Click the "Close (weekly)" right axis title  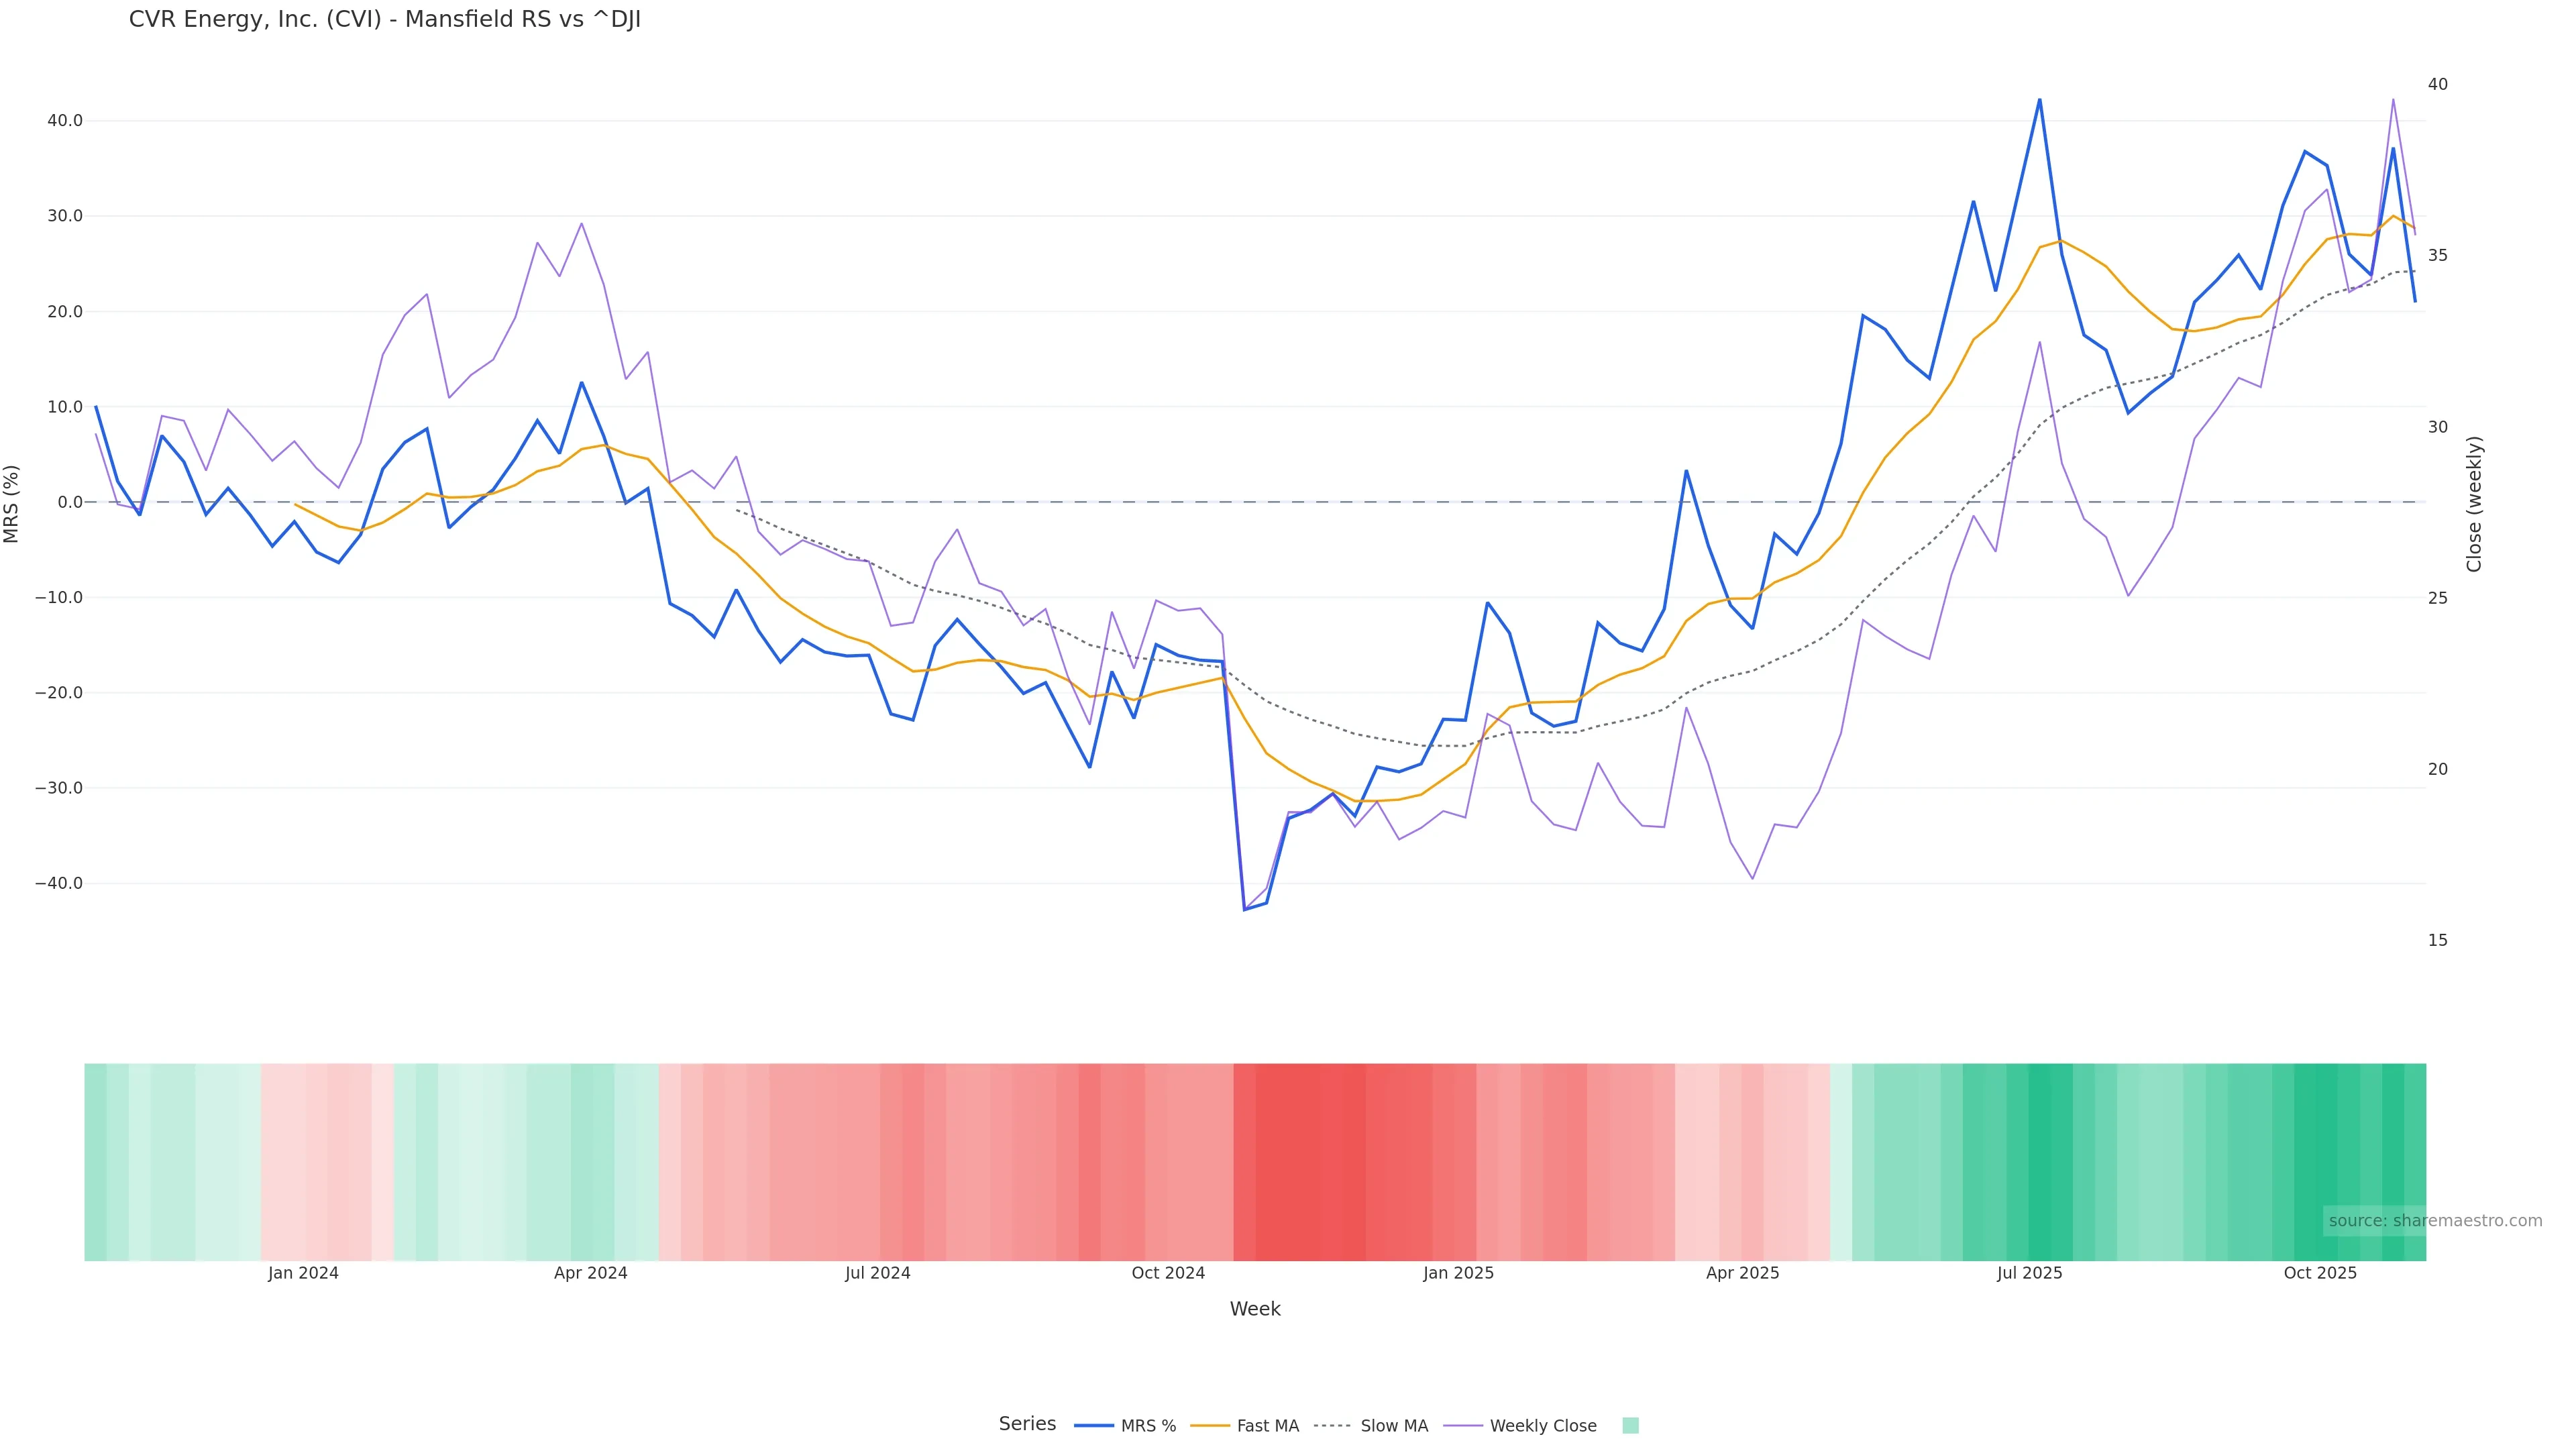point(2474,504)
